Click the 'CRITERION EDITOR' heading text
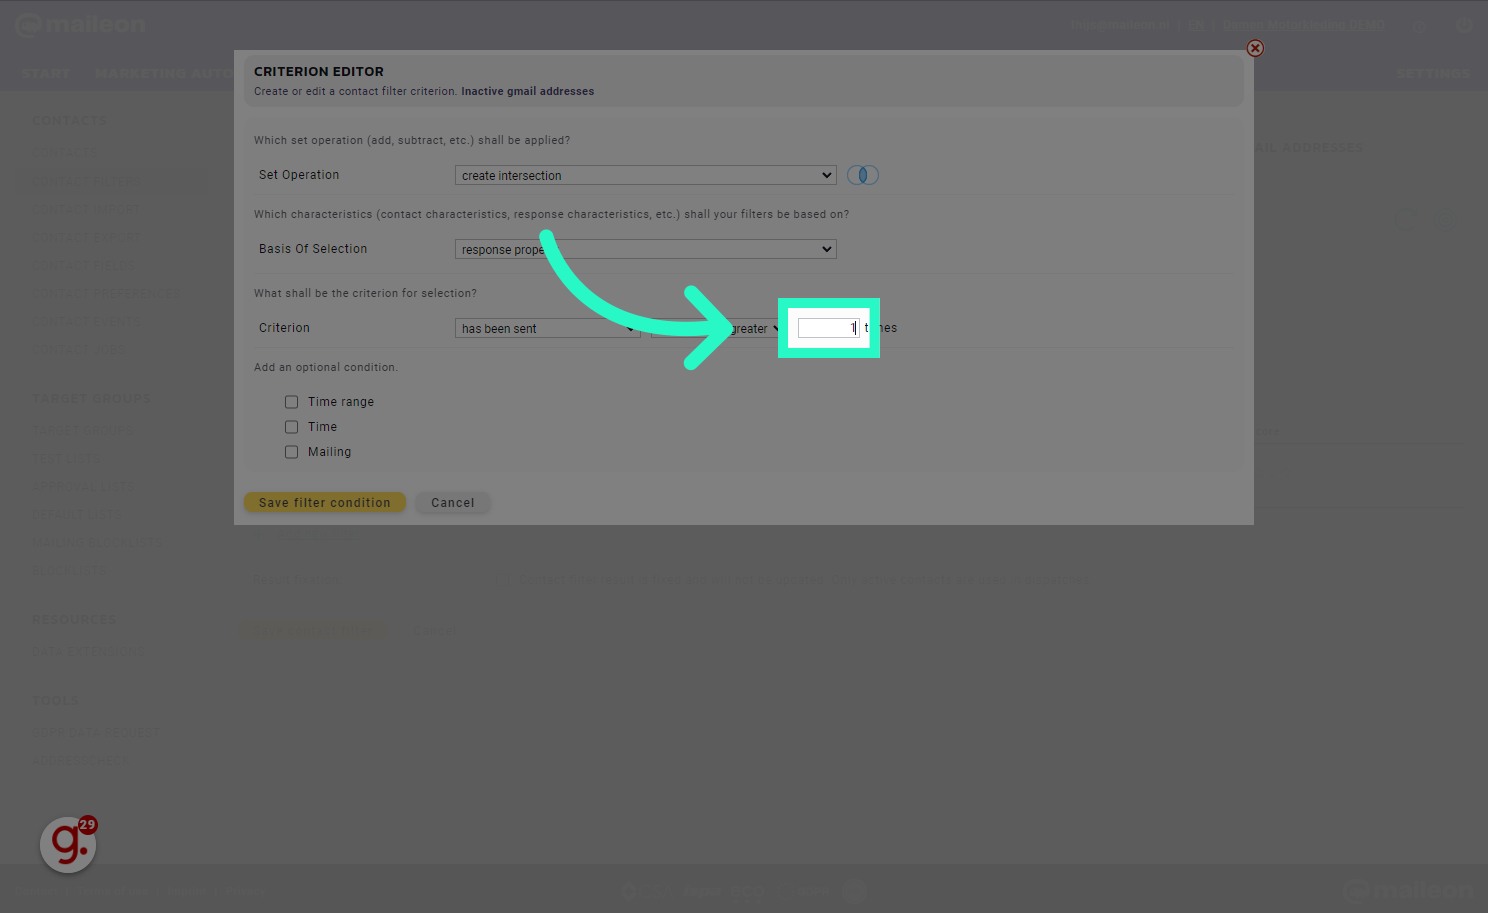This screenshot has height=913, width=1488. coord(319,71)
